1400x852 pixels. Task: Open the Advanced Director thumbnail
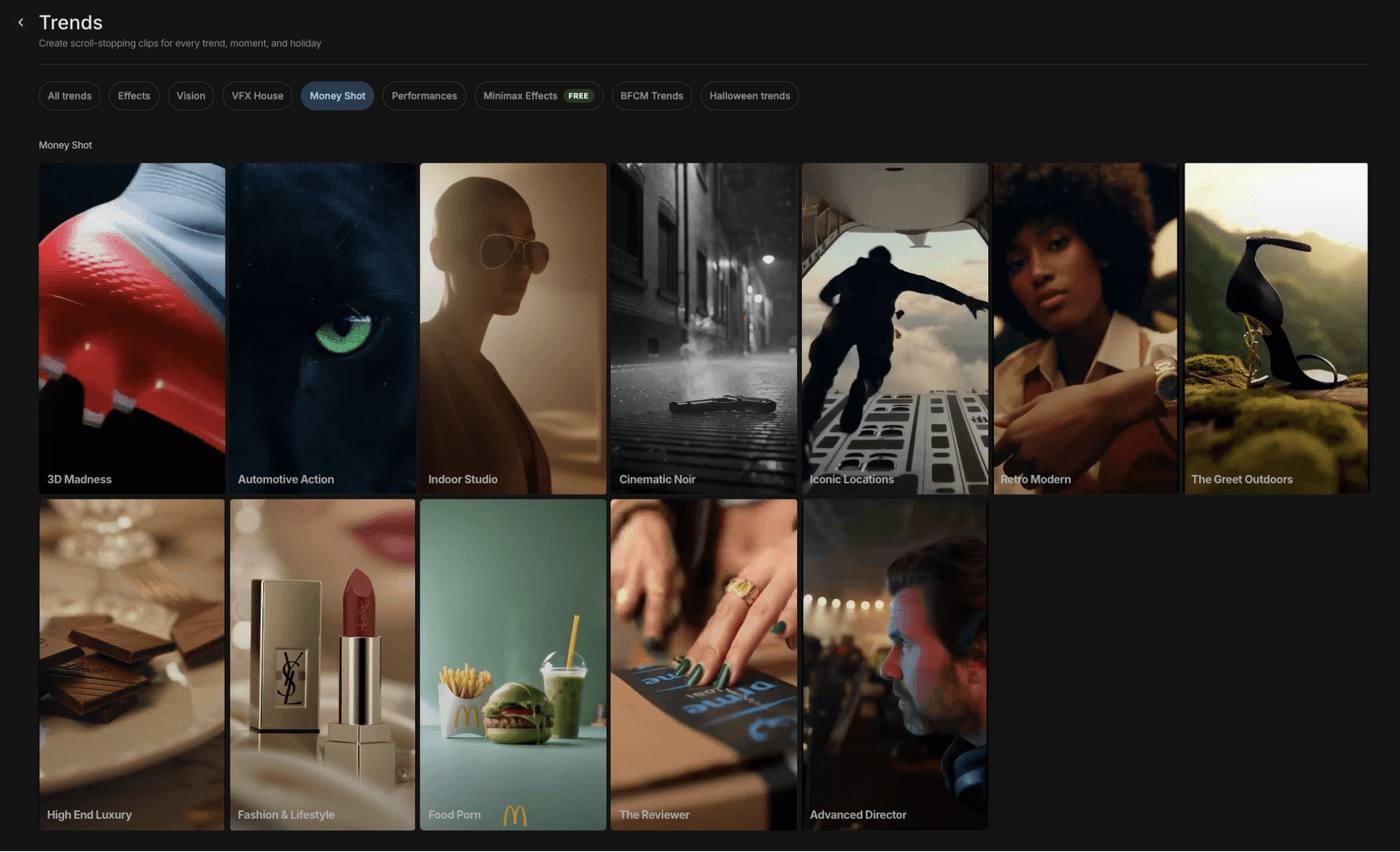point(895,664)
